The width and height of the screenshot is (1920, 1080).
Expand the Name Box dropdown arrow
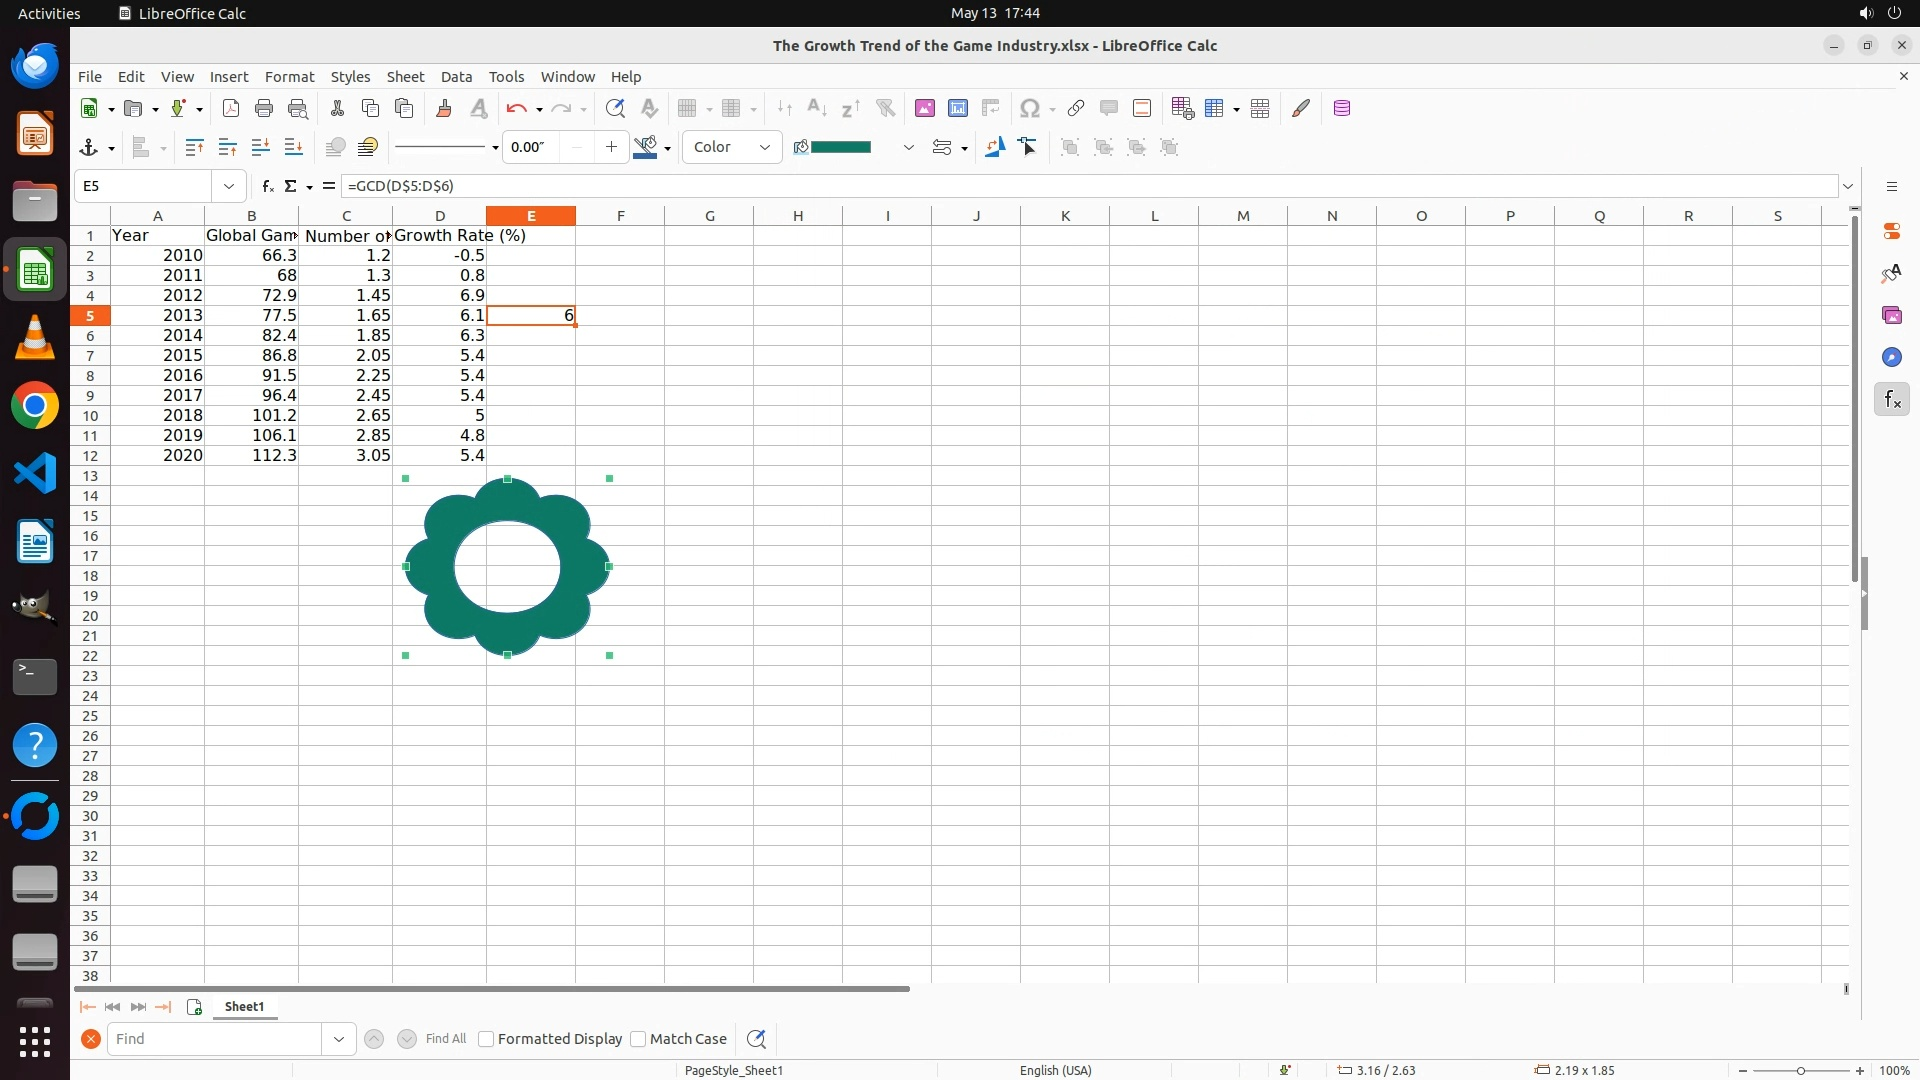[229, 186]
